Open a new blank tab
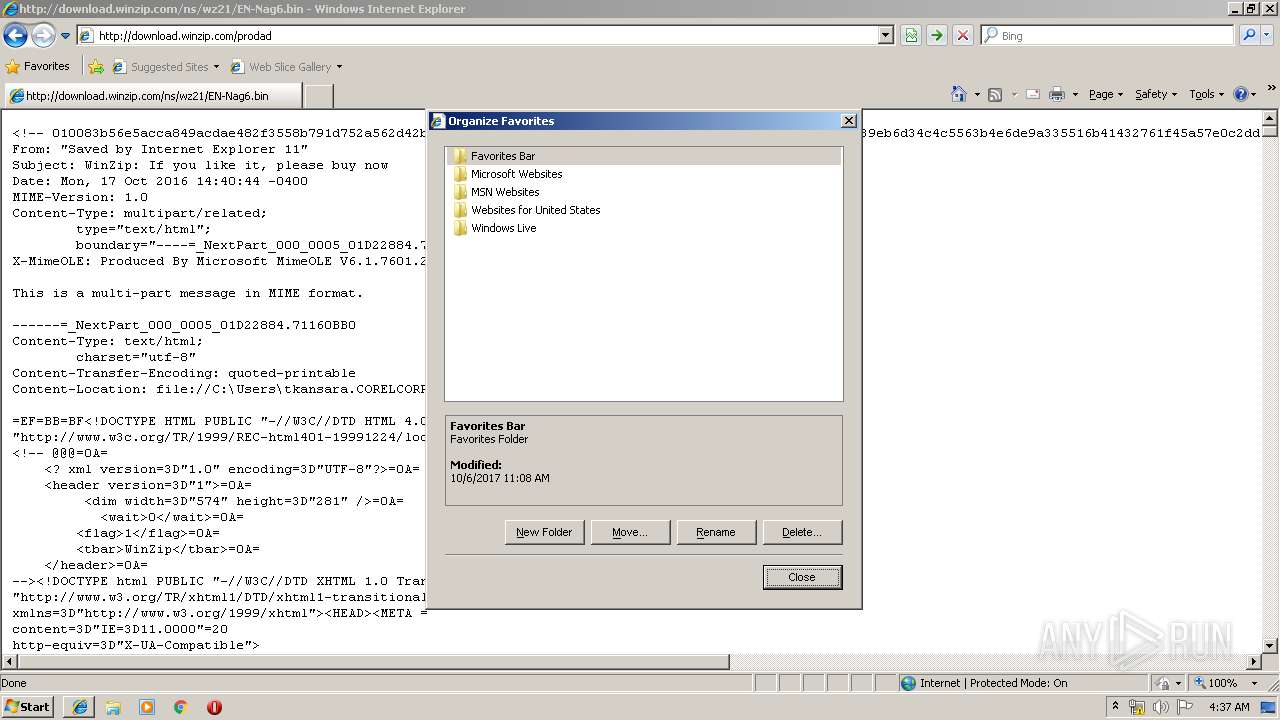 [318, 96]
